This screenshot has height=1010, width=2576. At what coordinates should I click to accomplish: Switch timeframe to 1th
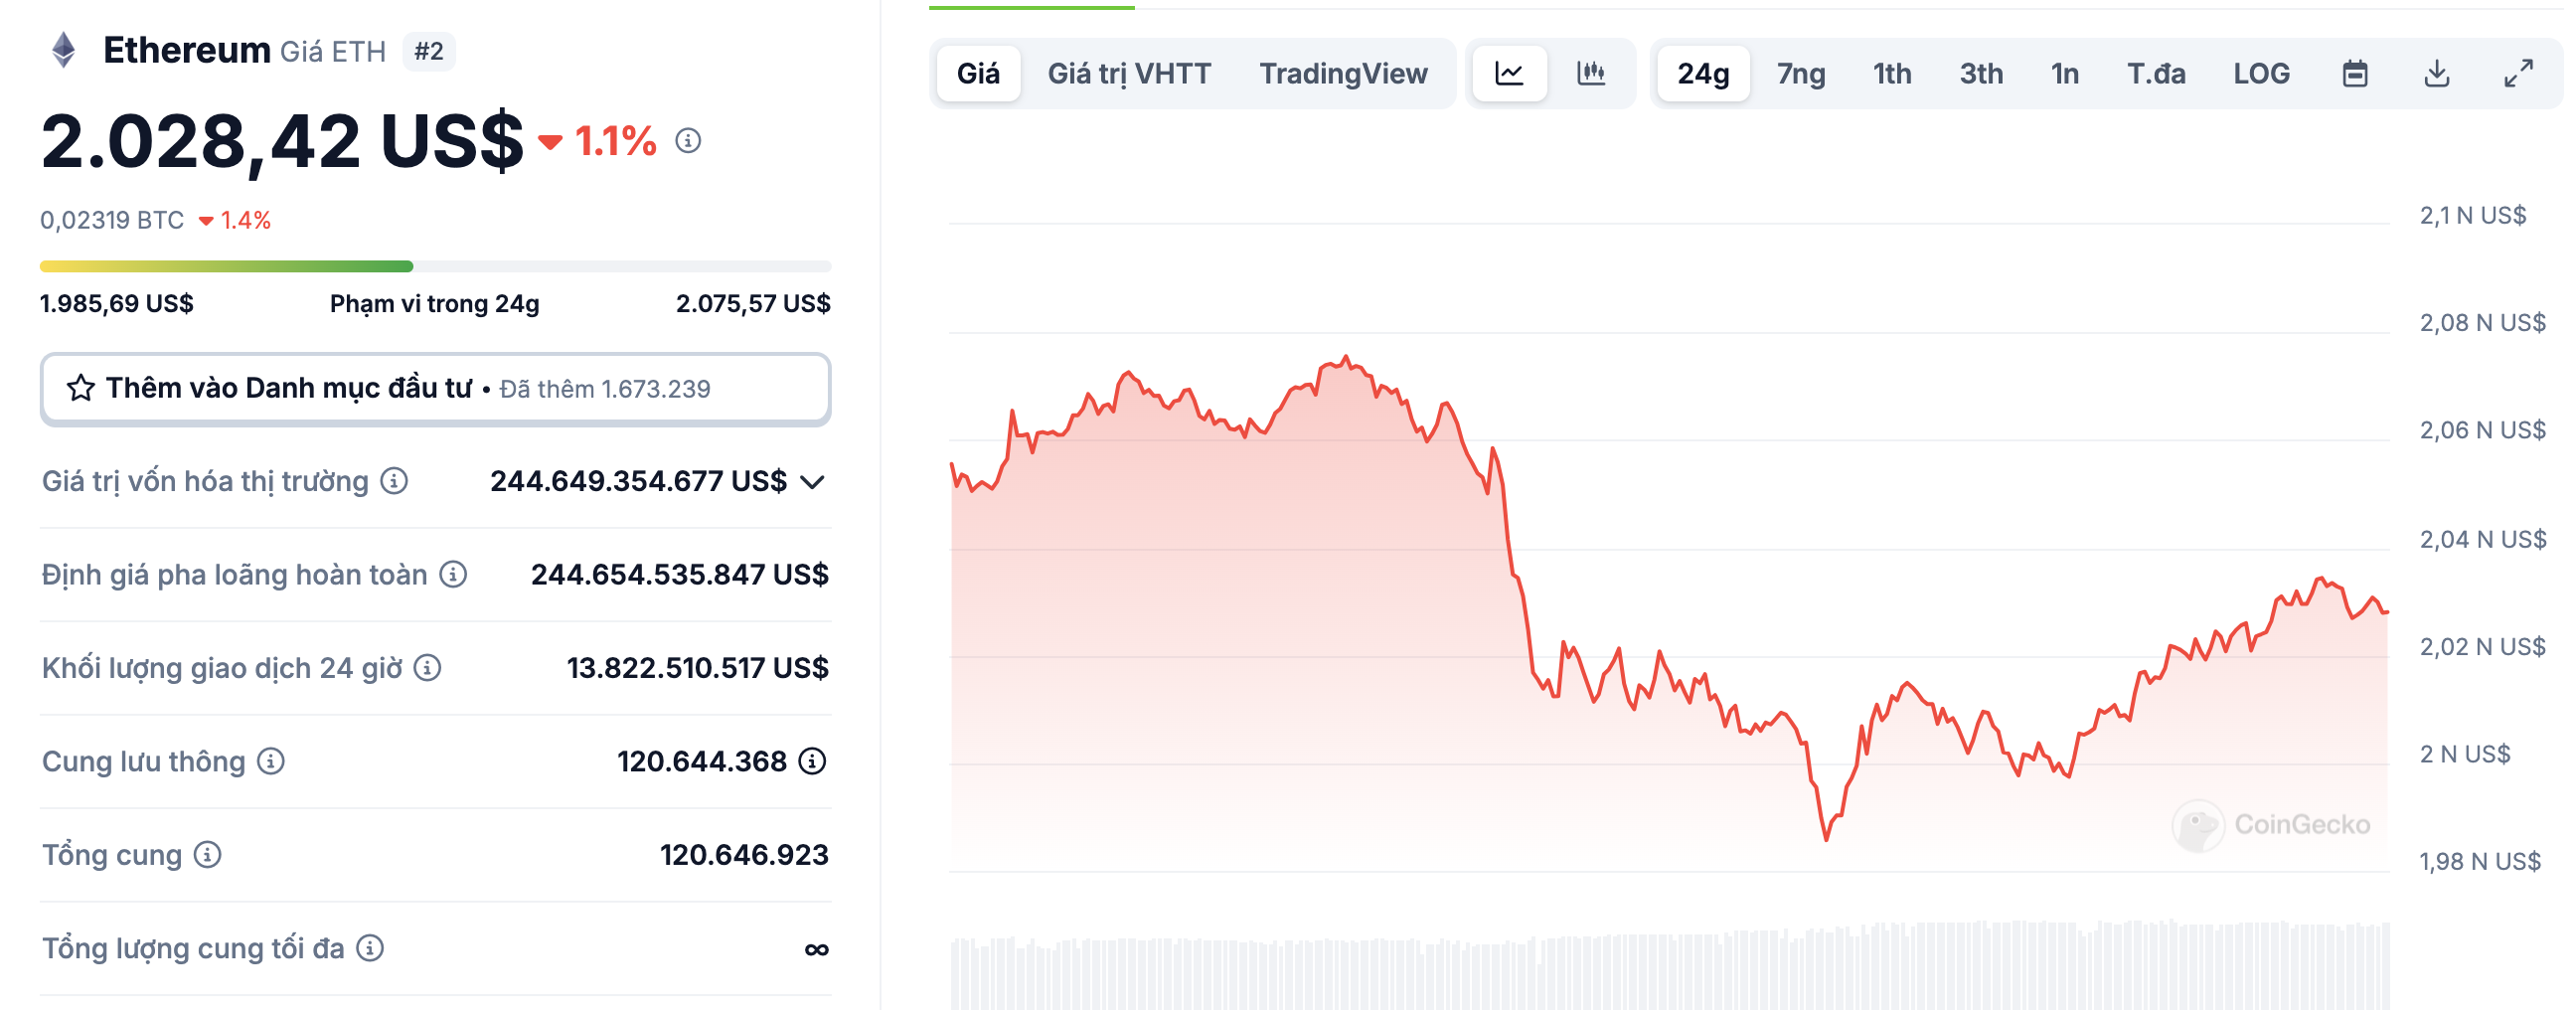[1891, 72]
